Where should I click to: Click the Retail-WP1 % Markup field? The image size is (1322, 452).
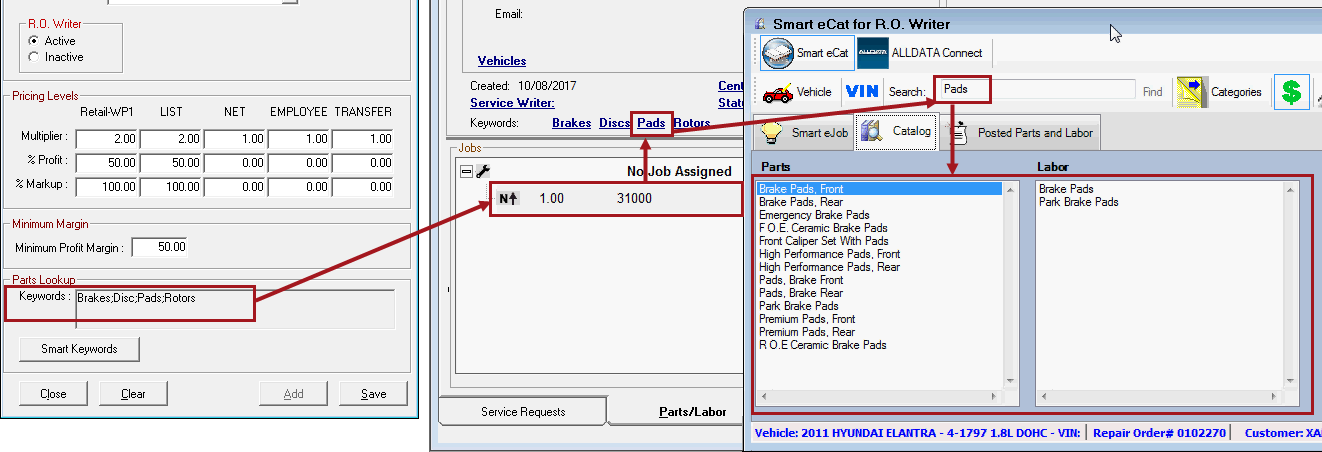point(107,186)
